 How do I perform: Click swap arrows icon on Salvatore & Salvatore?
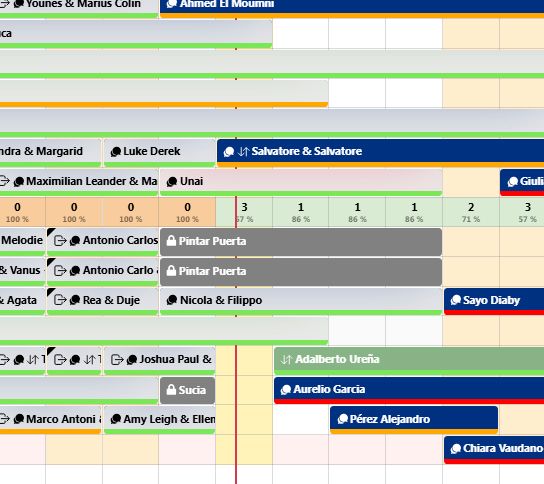pos(244,151)
